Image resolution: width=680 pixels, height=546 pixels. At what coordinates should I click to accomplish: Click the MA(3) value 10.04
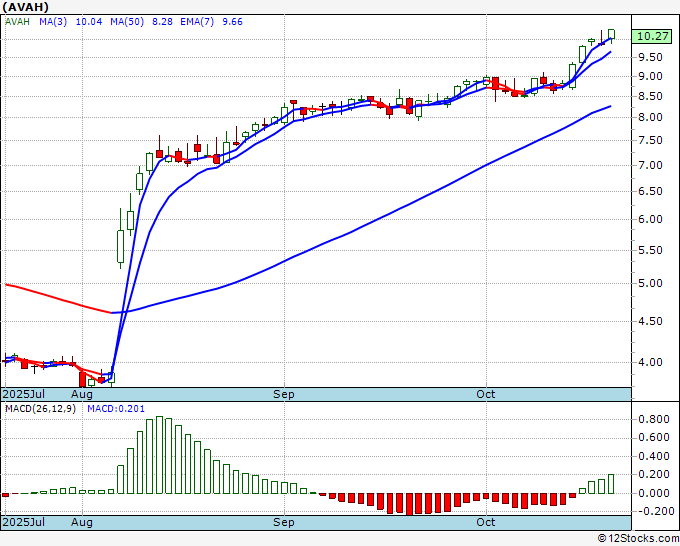click(89, 22)
